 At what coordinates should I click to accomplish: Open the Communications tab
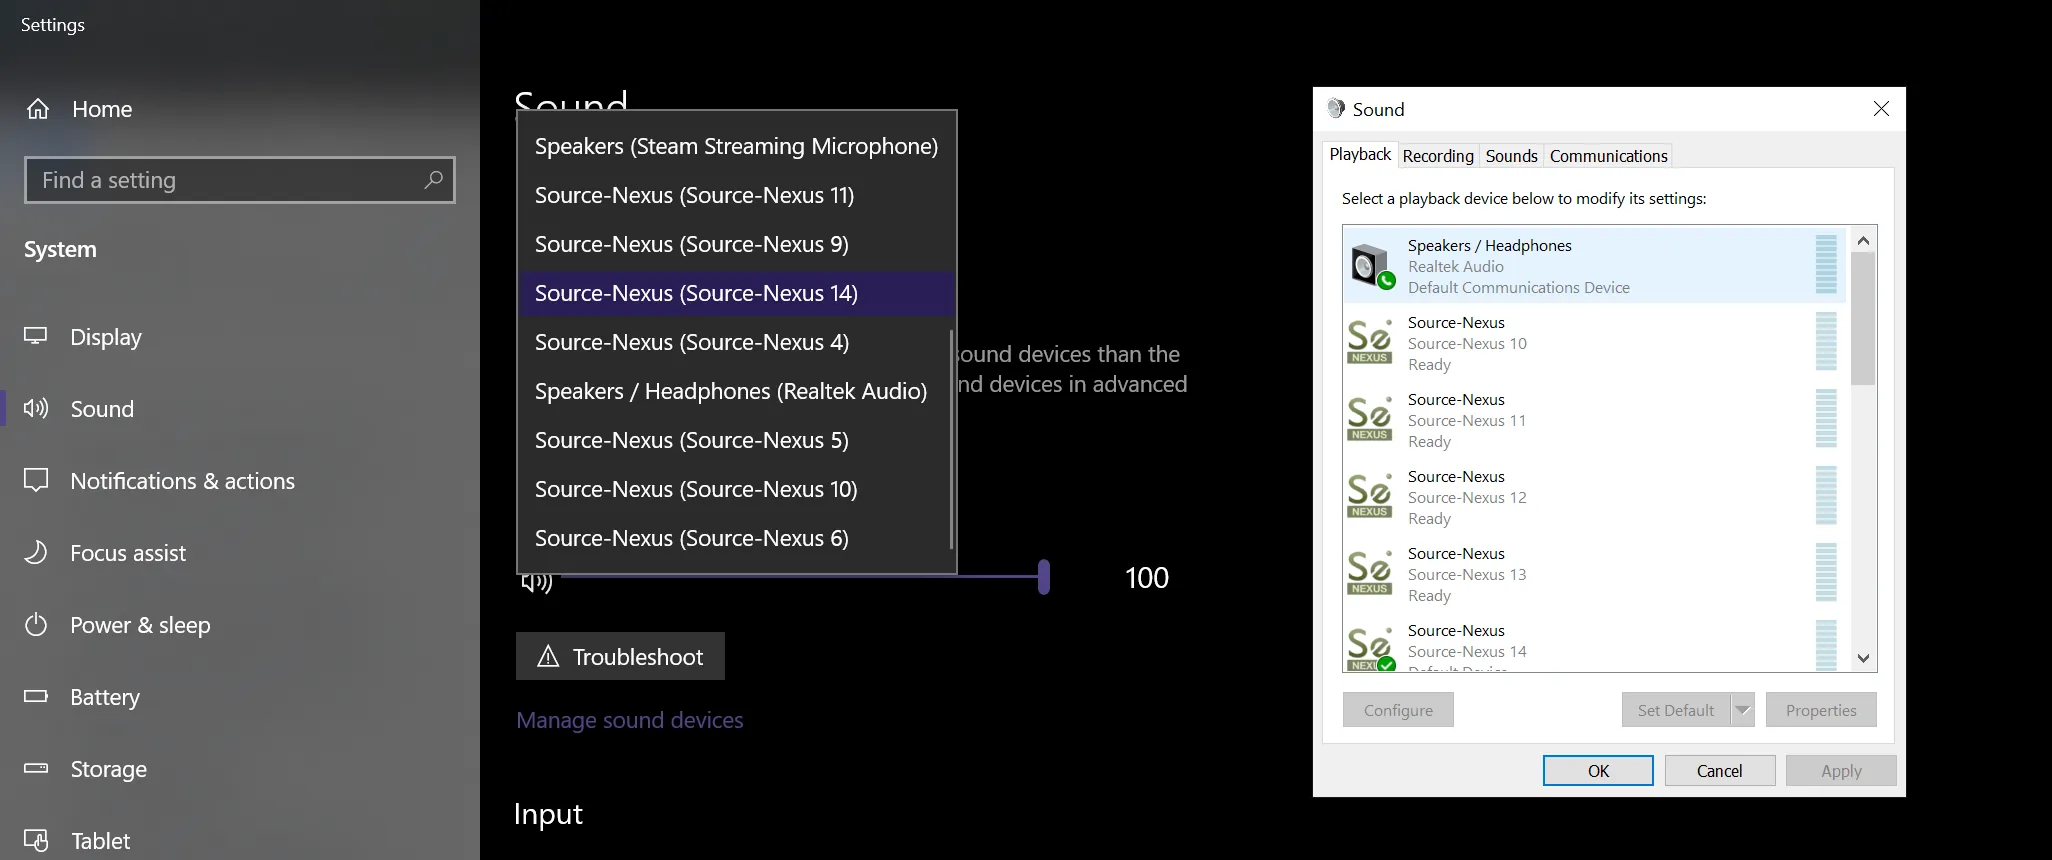1608,156
